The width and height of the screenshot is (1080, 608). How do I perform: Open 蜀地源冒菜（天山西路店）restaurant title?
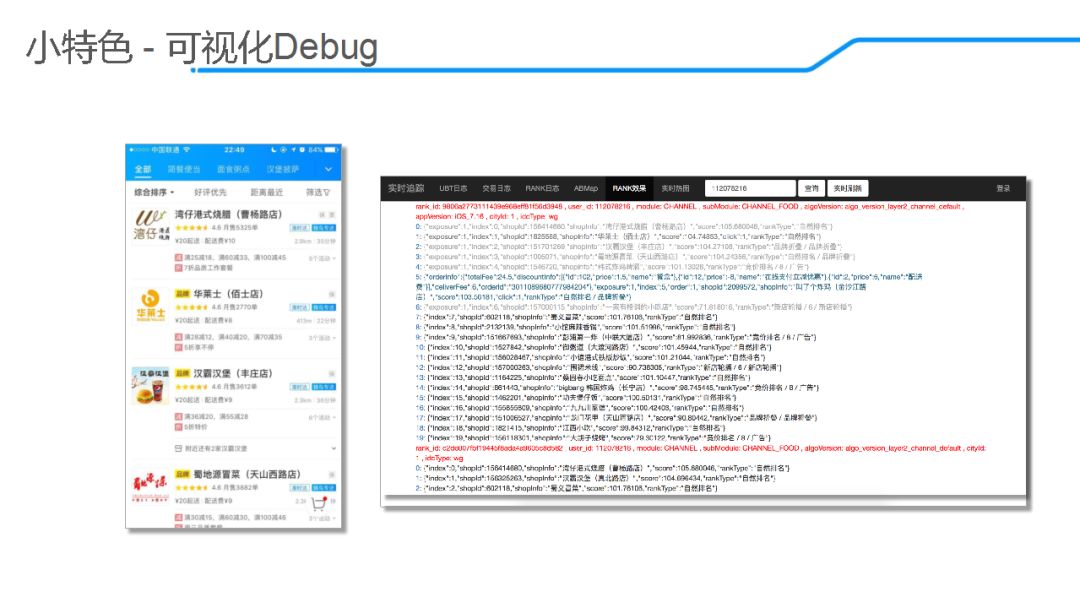[x=247, y=474]
